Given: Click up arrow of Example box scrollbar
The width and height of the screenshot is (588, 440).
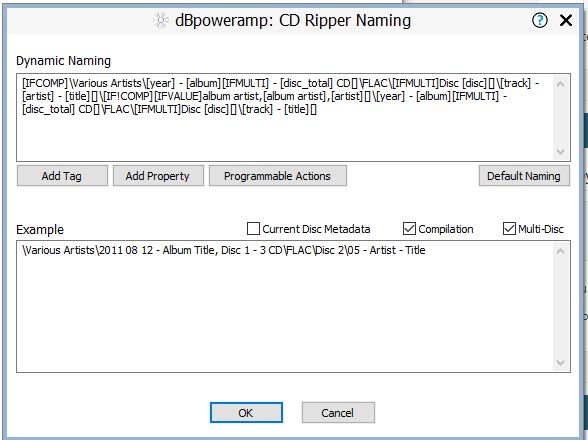Looking at the screenshot, I should pyautogui.click(x=560, y=251).
